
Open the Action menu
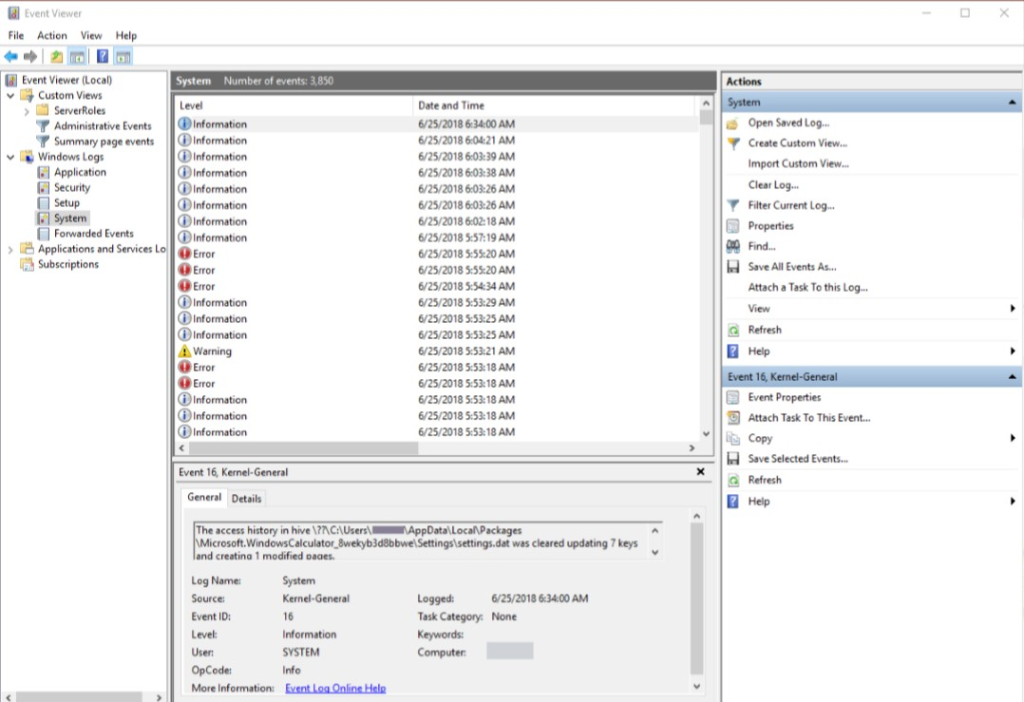pos(52,35)
